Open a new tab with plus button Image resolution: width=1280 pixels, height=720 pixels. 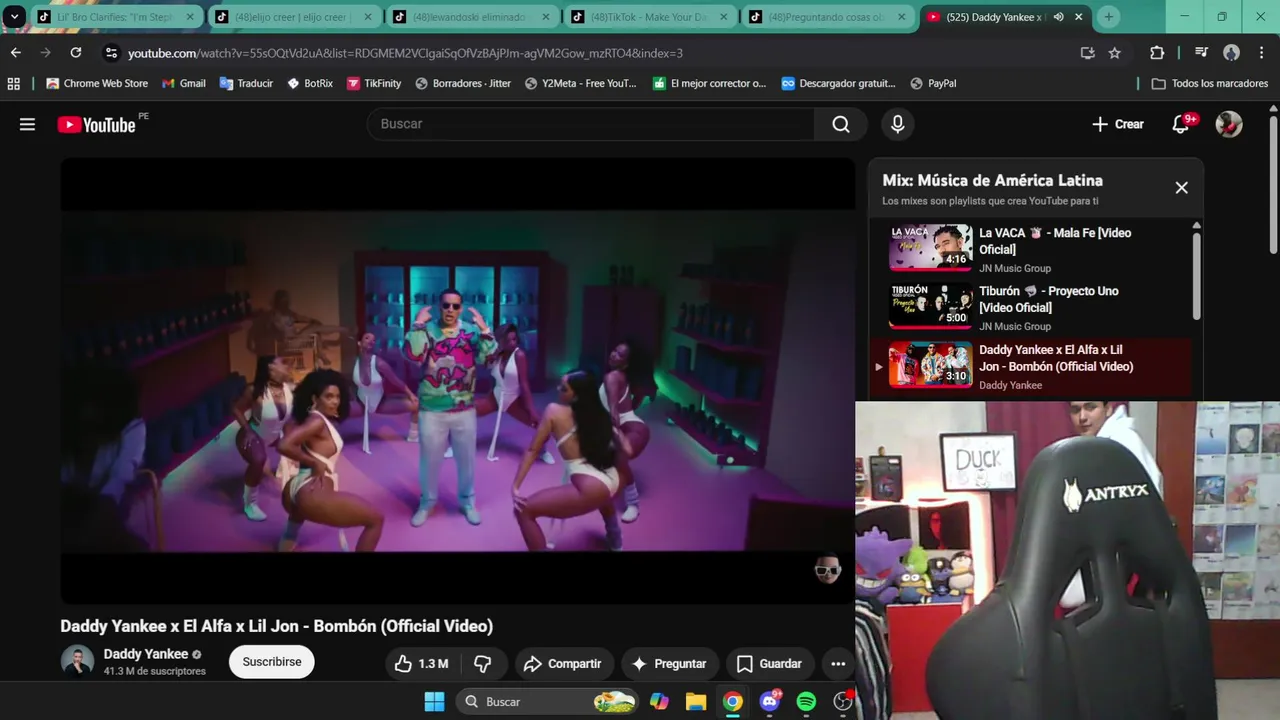(x=1108, y=17)
